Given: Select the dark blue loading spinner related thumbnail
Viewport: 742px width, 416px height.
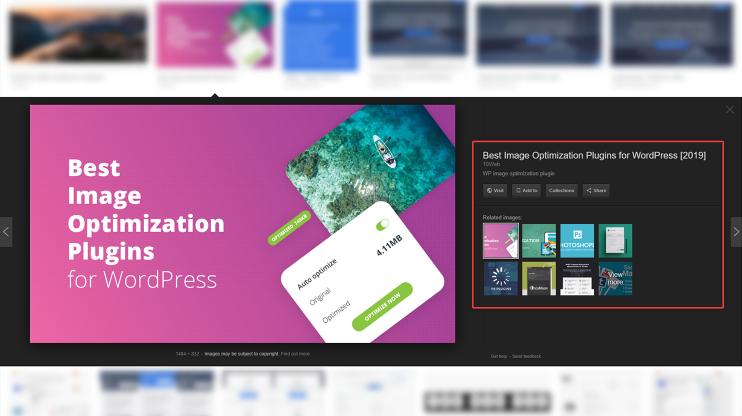Looking at the screenshot, I should 501,279.
